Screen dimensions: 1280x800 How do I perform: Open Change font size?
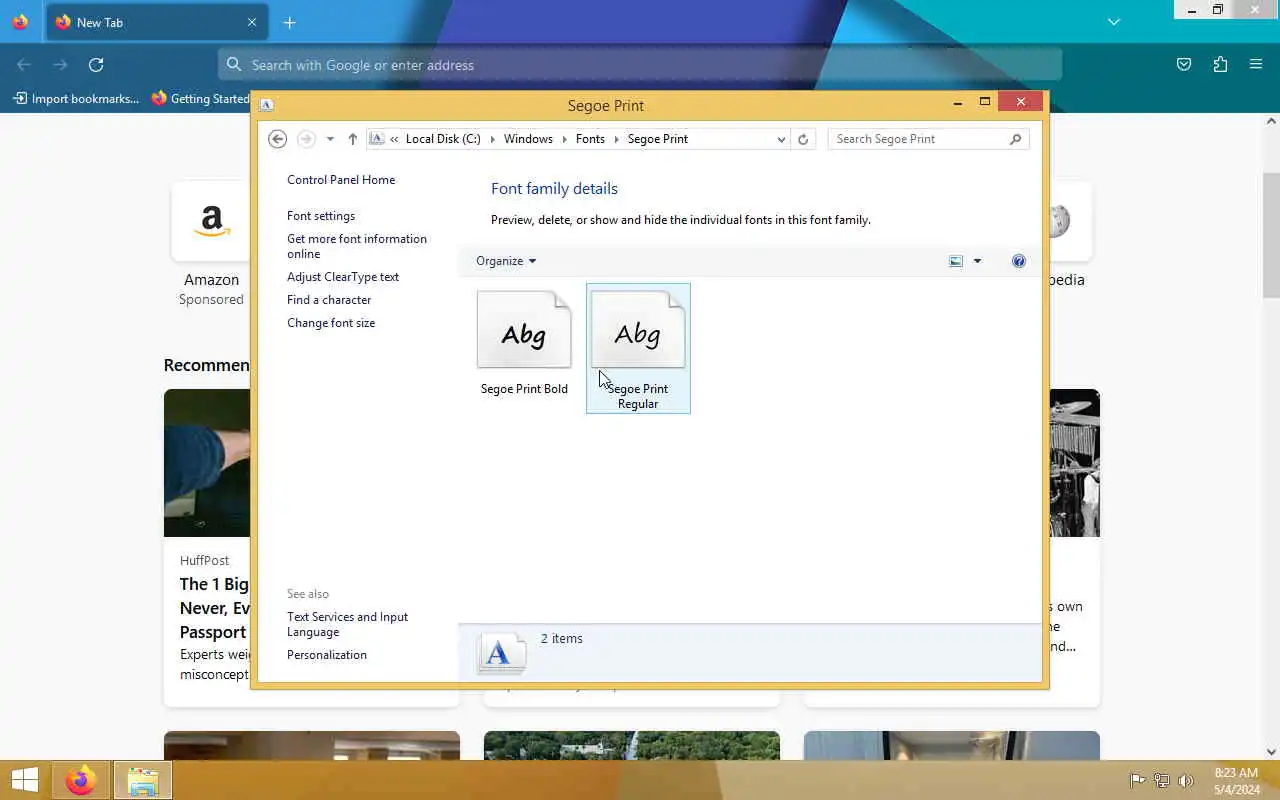[331, 323]
